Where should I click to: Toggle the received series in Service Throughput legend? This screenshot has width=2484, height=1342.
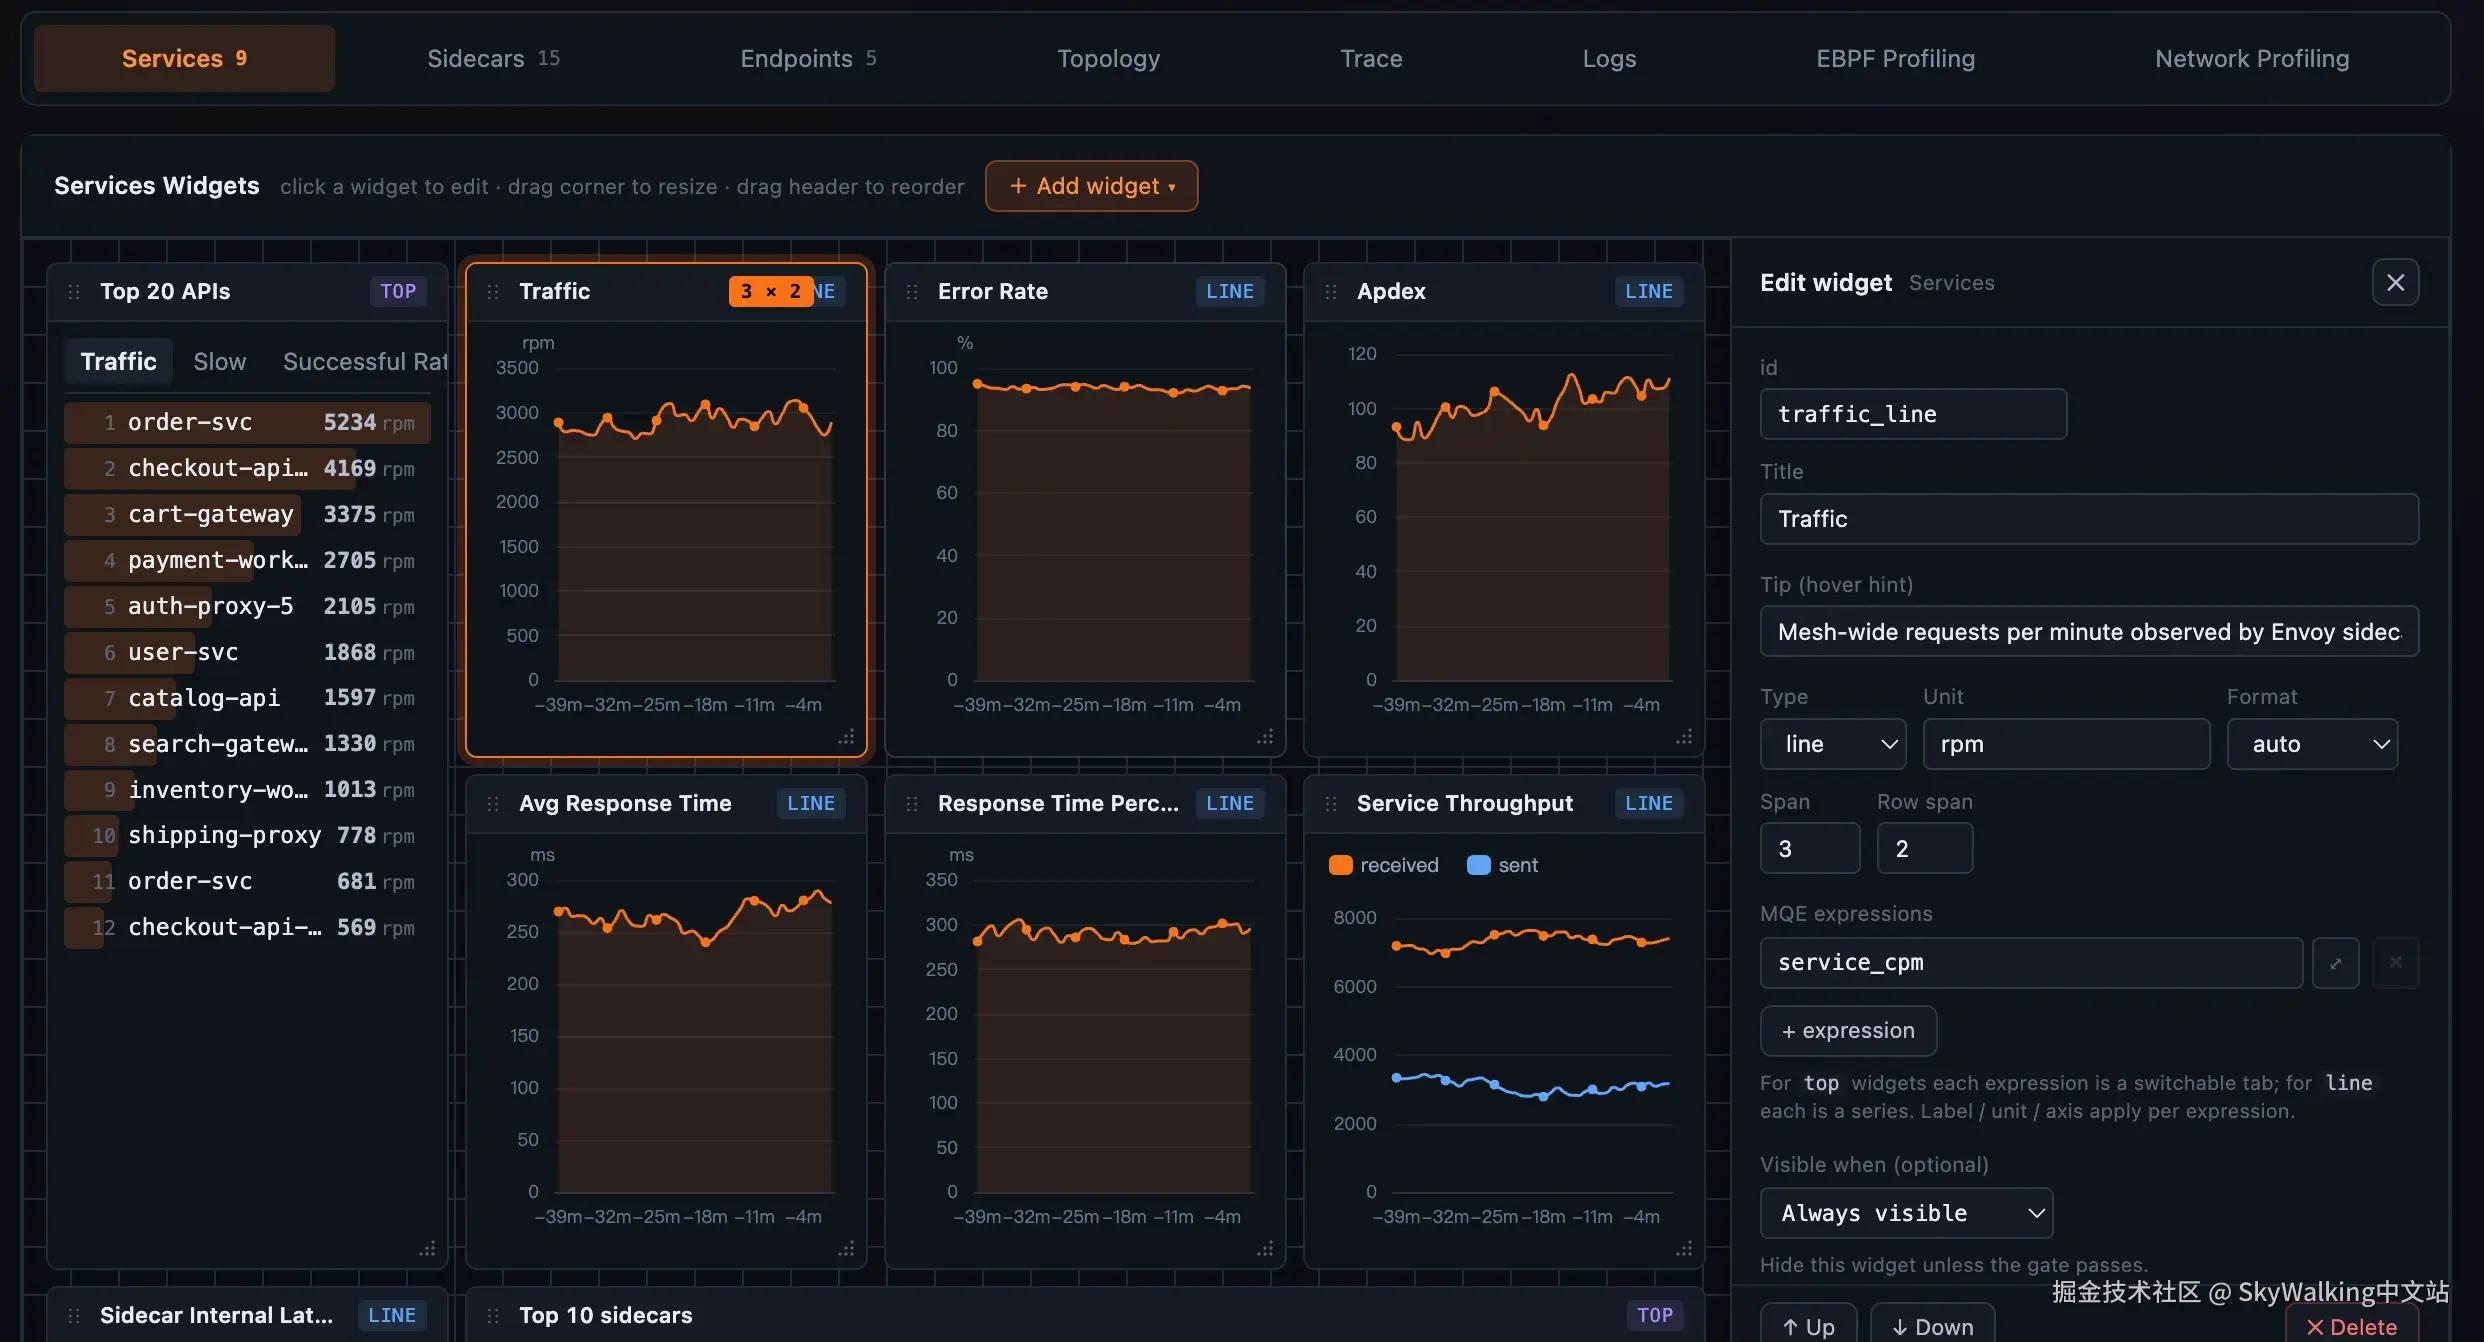(x=1384, y=865)
